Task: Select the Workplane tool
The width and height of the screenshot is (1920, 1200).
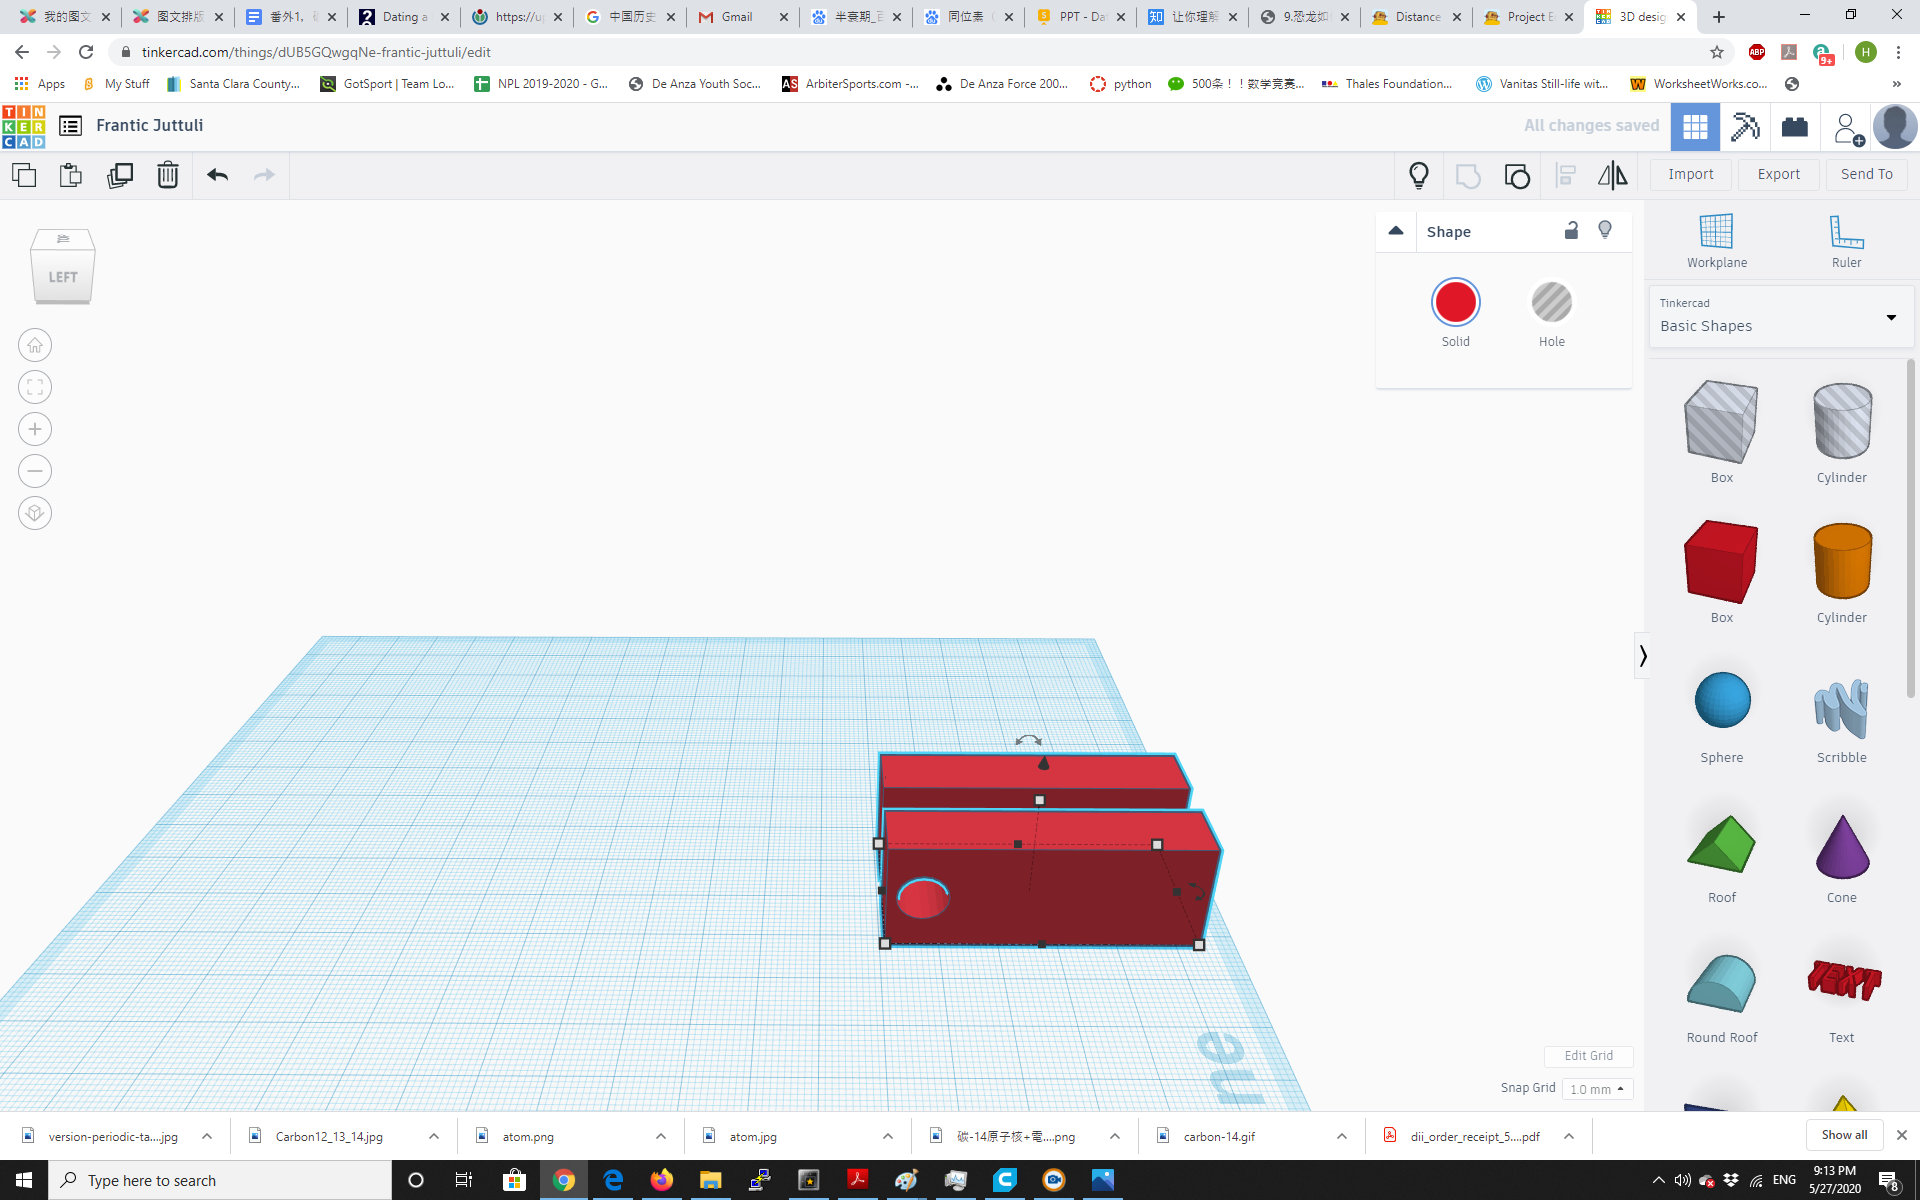Action: point(1717,241)
